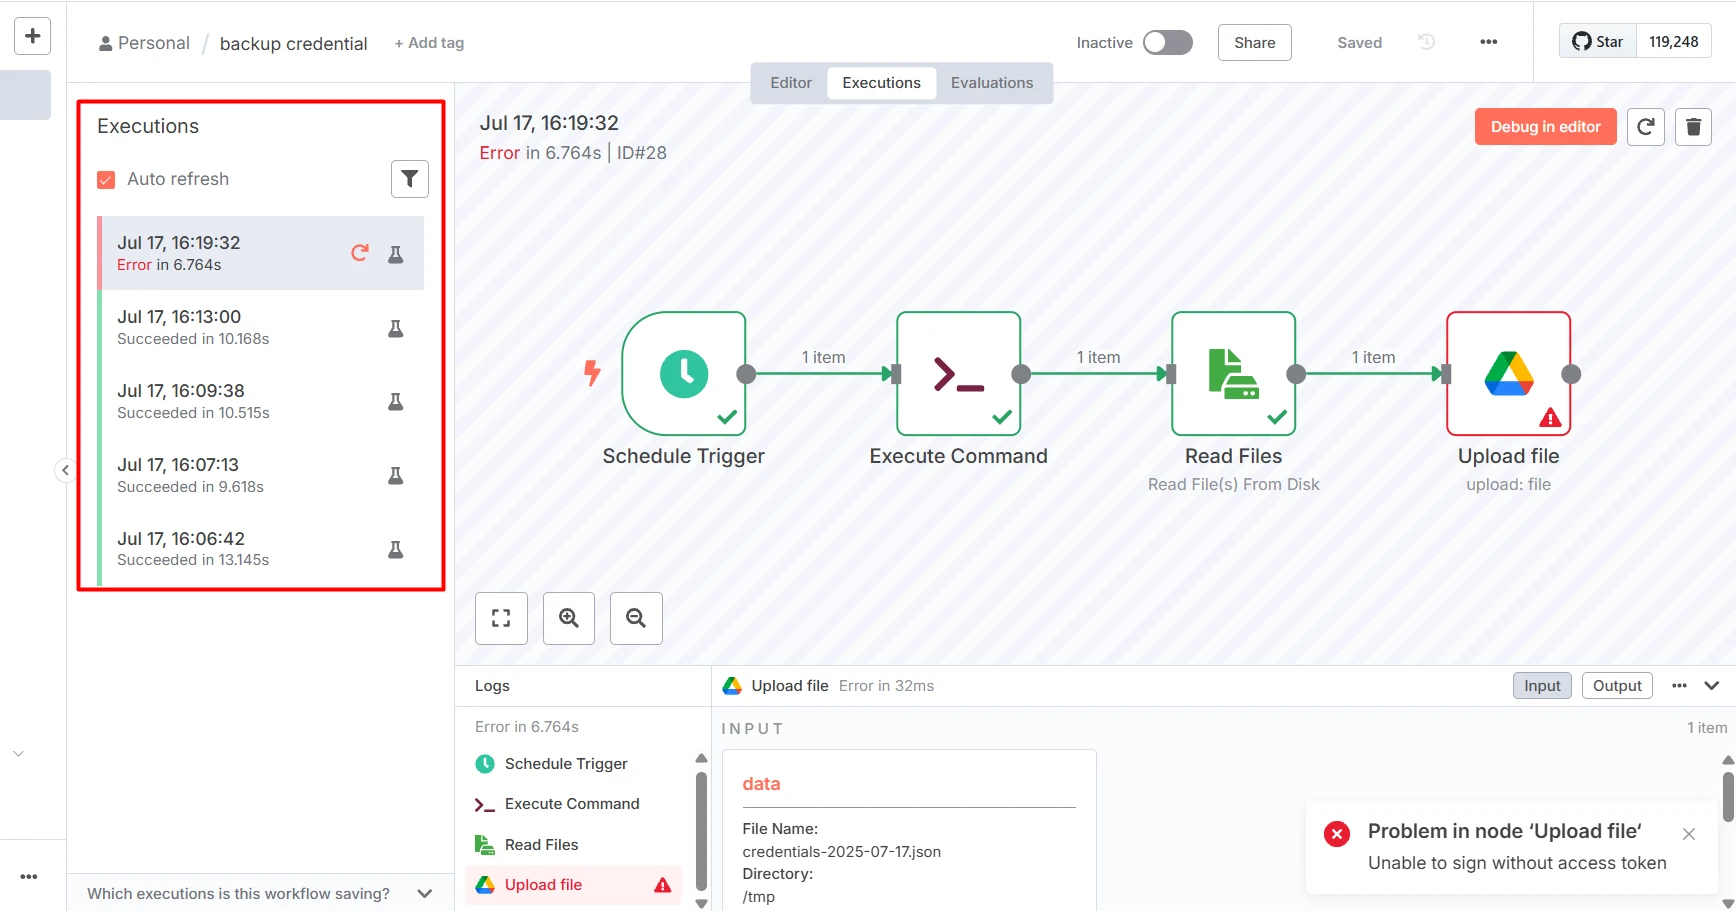1736x911 pixels.
Task: Select the Upload file Google Drive node
Action: coord(1508,373)
